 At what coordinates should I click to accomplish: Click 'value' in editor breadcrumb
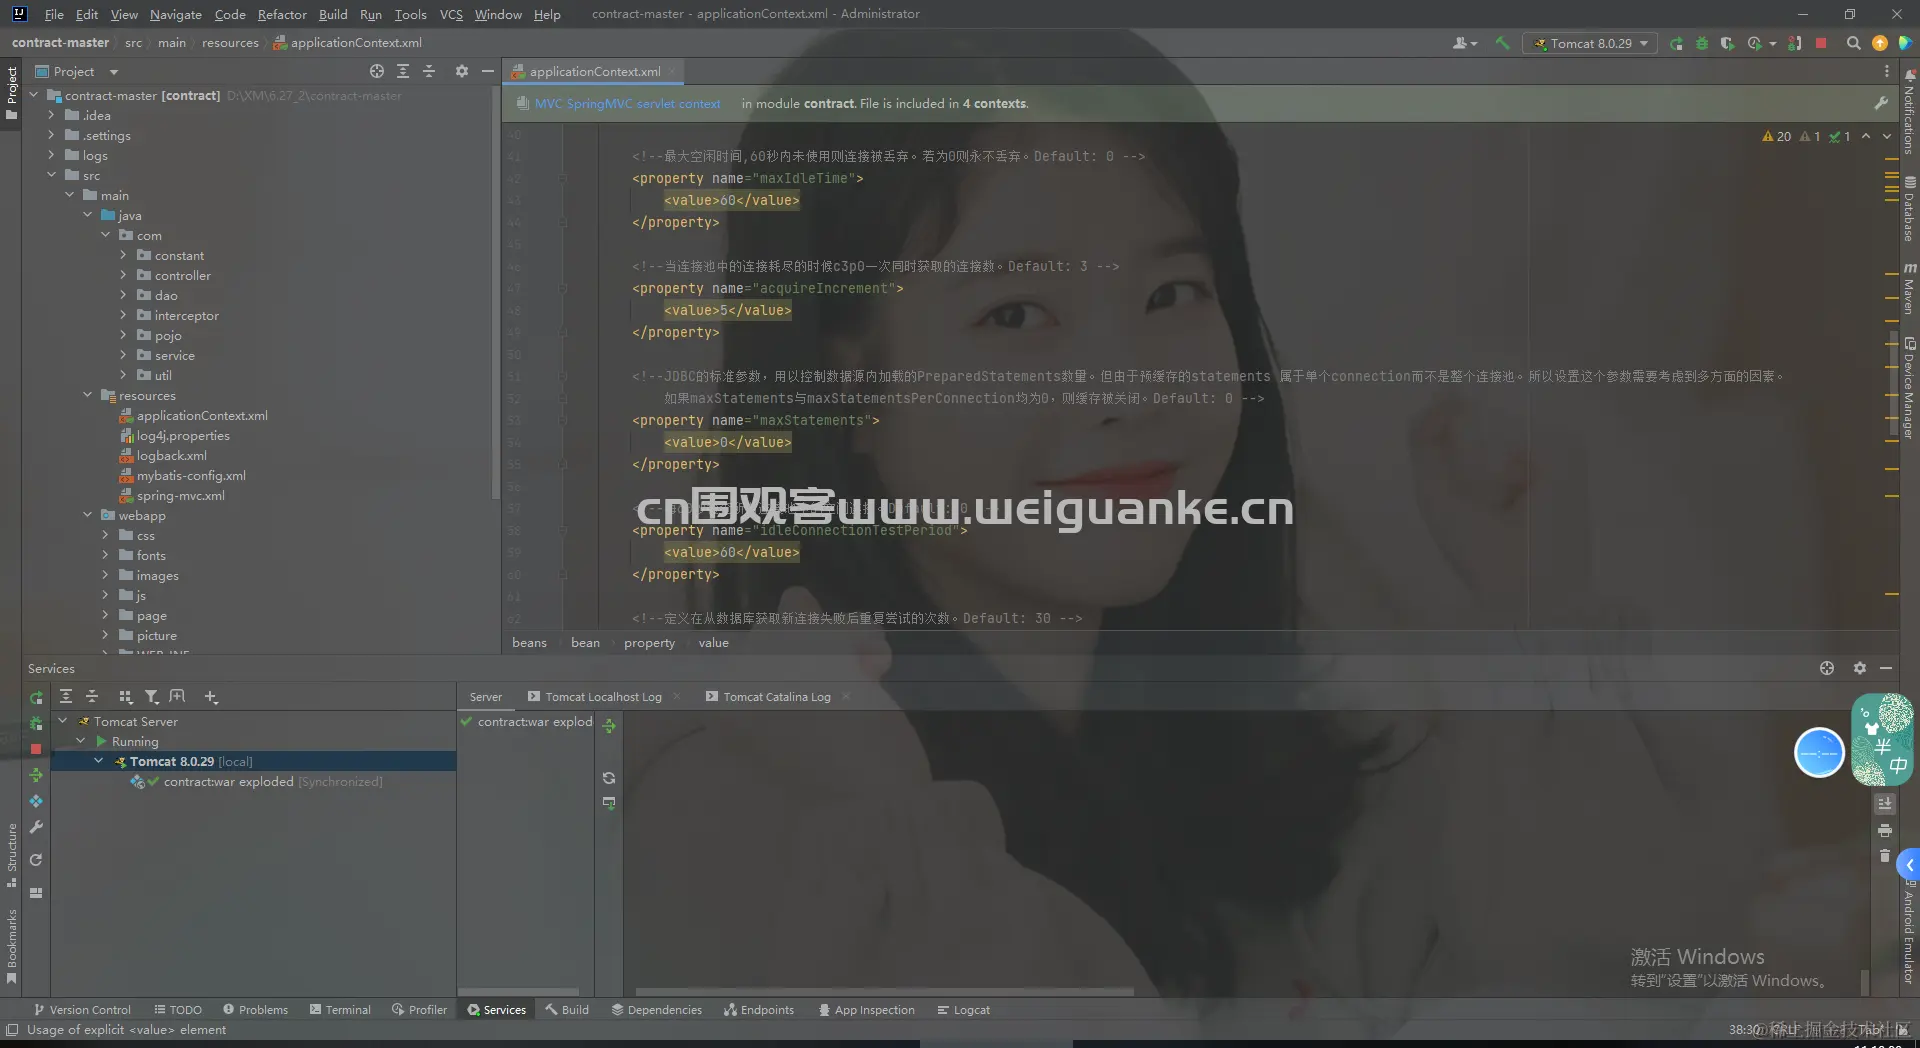(x=713, y=643)
